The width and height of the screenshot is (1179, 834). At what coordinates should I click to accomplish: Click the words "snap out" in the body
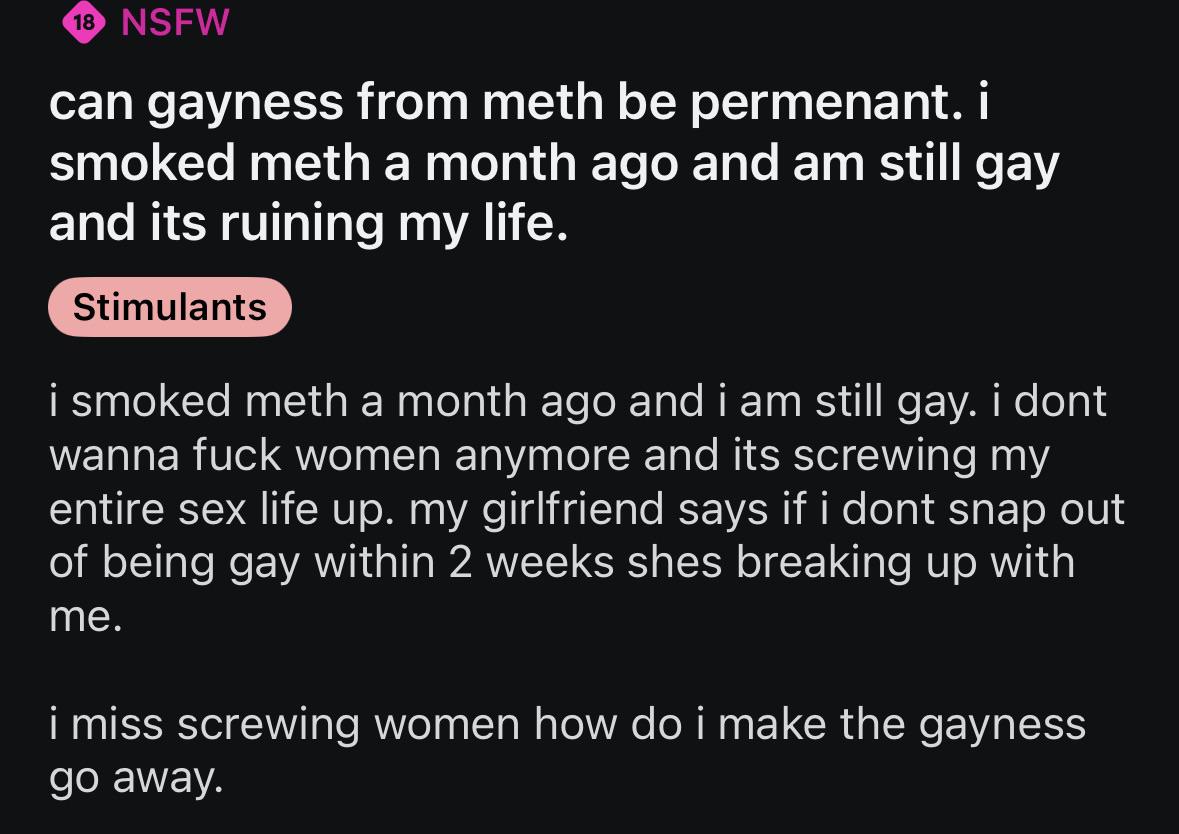coord(1038,510)
